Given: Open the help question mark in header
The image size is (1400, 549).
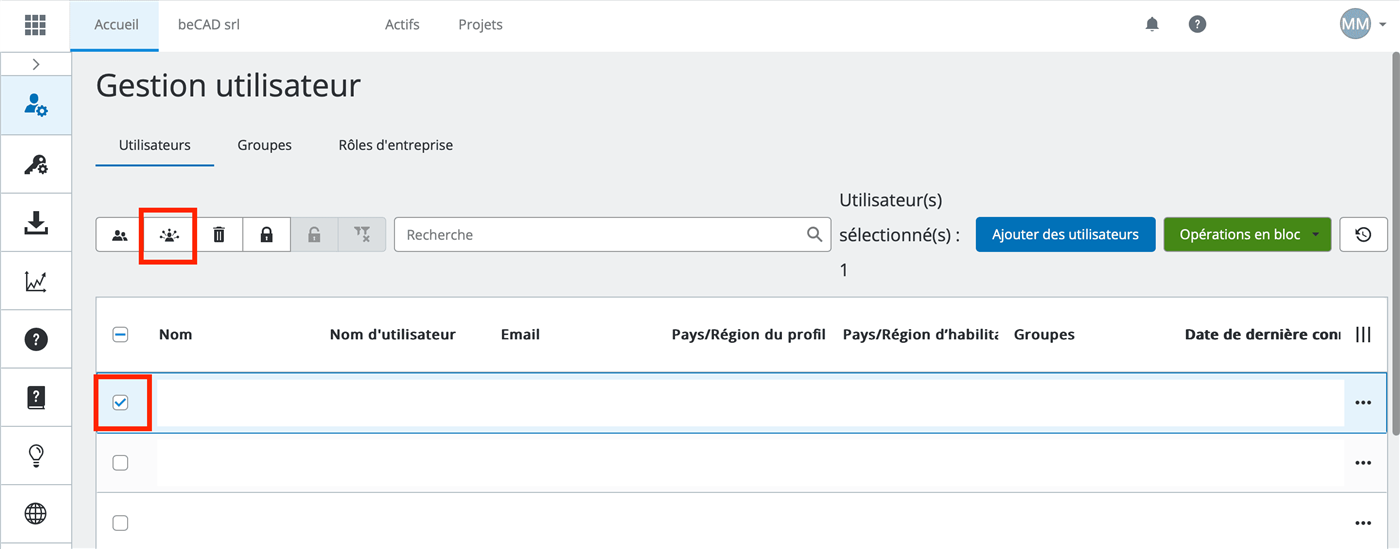Looking at the screenshot, I should 1197,24.
